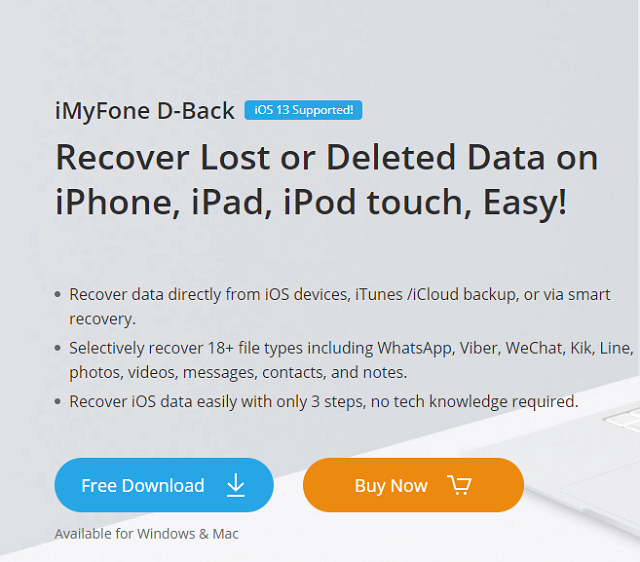Select the iMyFone D-Back product title

tap(145, 111)
